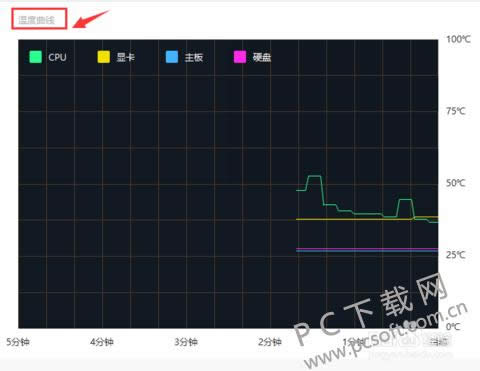The height and width of the screenshot is (371, 480).
Task: Click the 5分钟 time axis label
Action: 18,342
